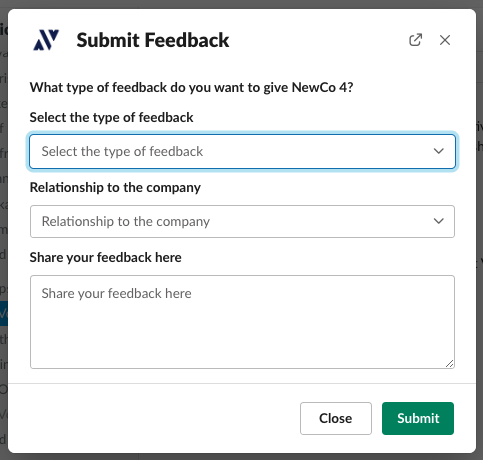Click the Select the type of feedback placeholder text
This screenshot has height=460, width=483.
122,152
